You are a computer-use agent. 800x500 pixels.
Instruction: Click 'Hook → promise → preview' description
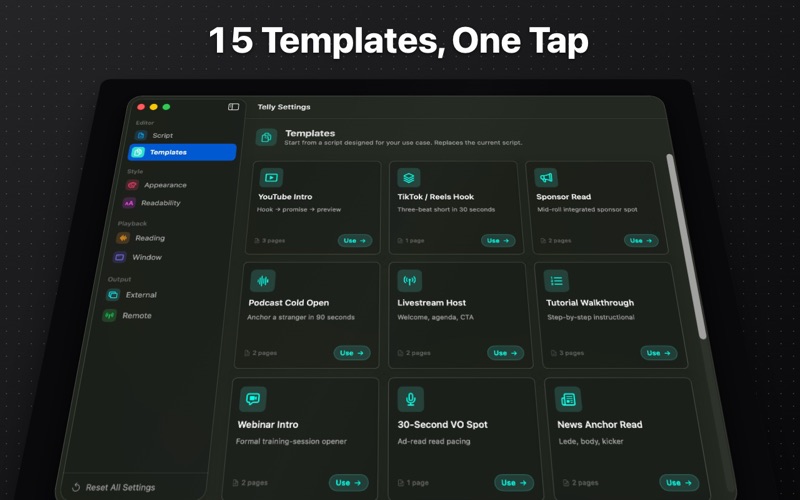[299, 210]
